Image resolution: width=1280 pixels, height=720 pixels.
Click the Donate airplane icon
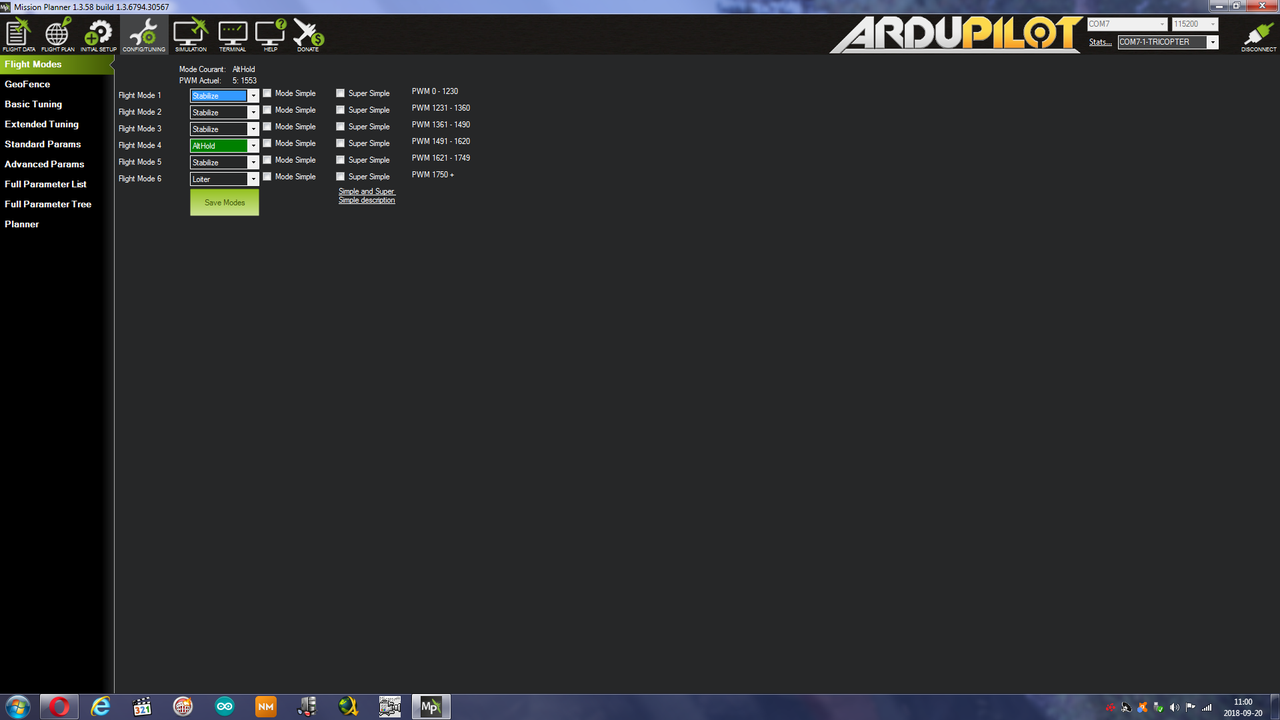[x=308, y=35]
